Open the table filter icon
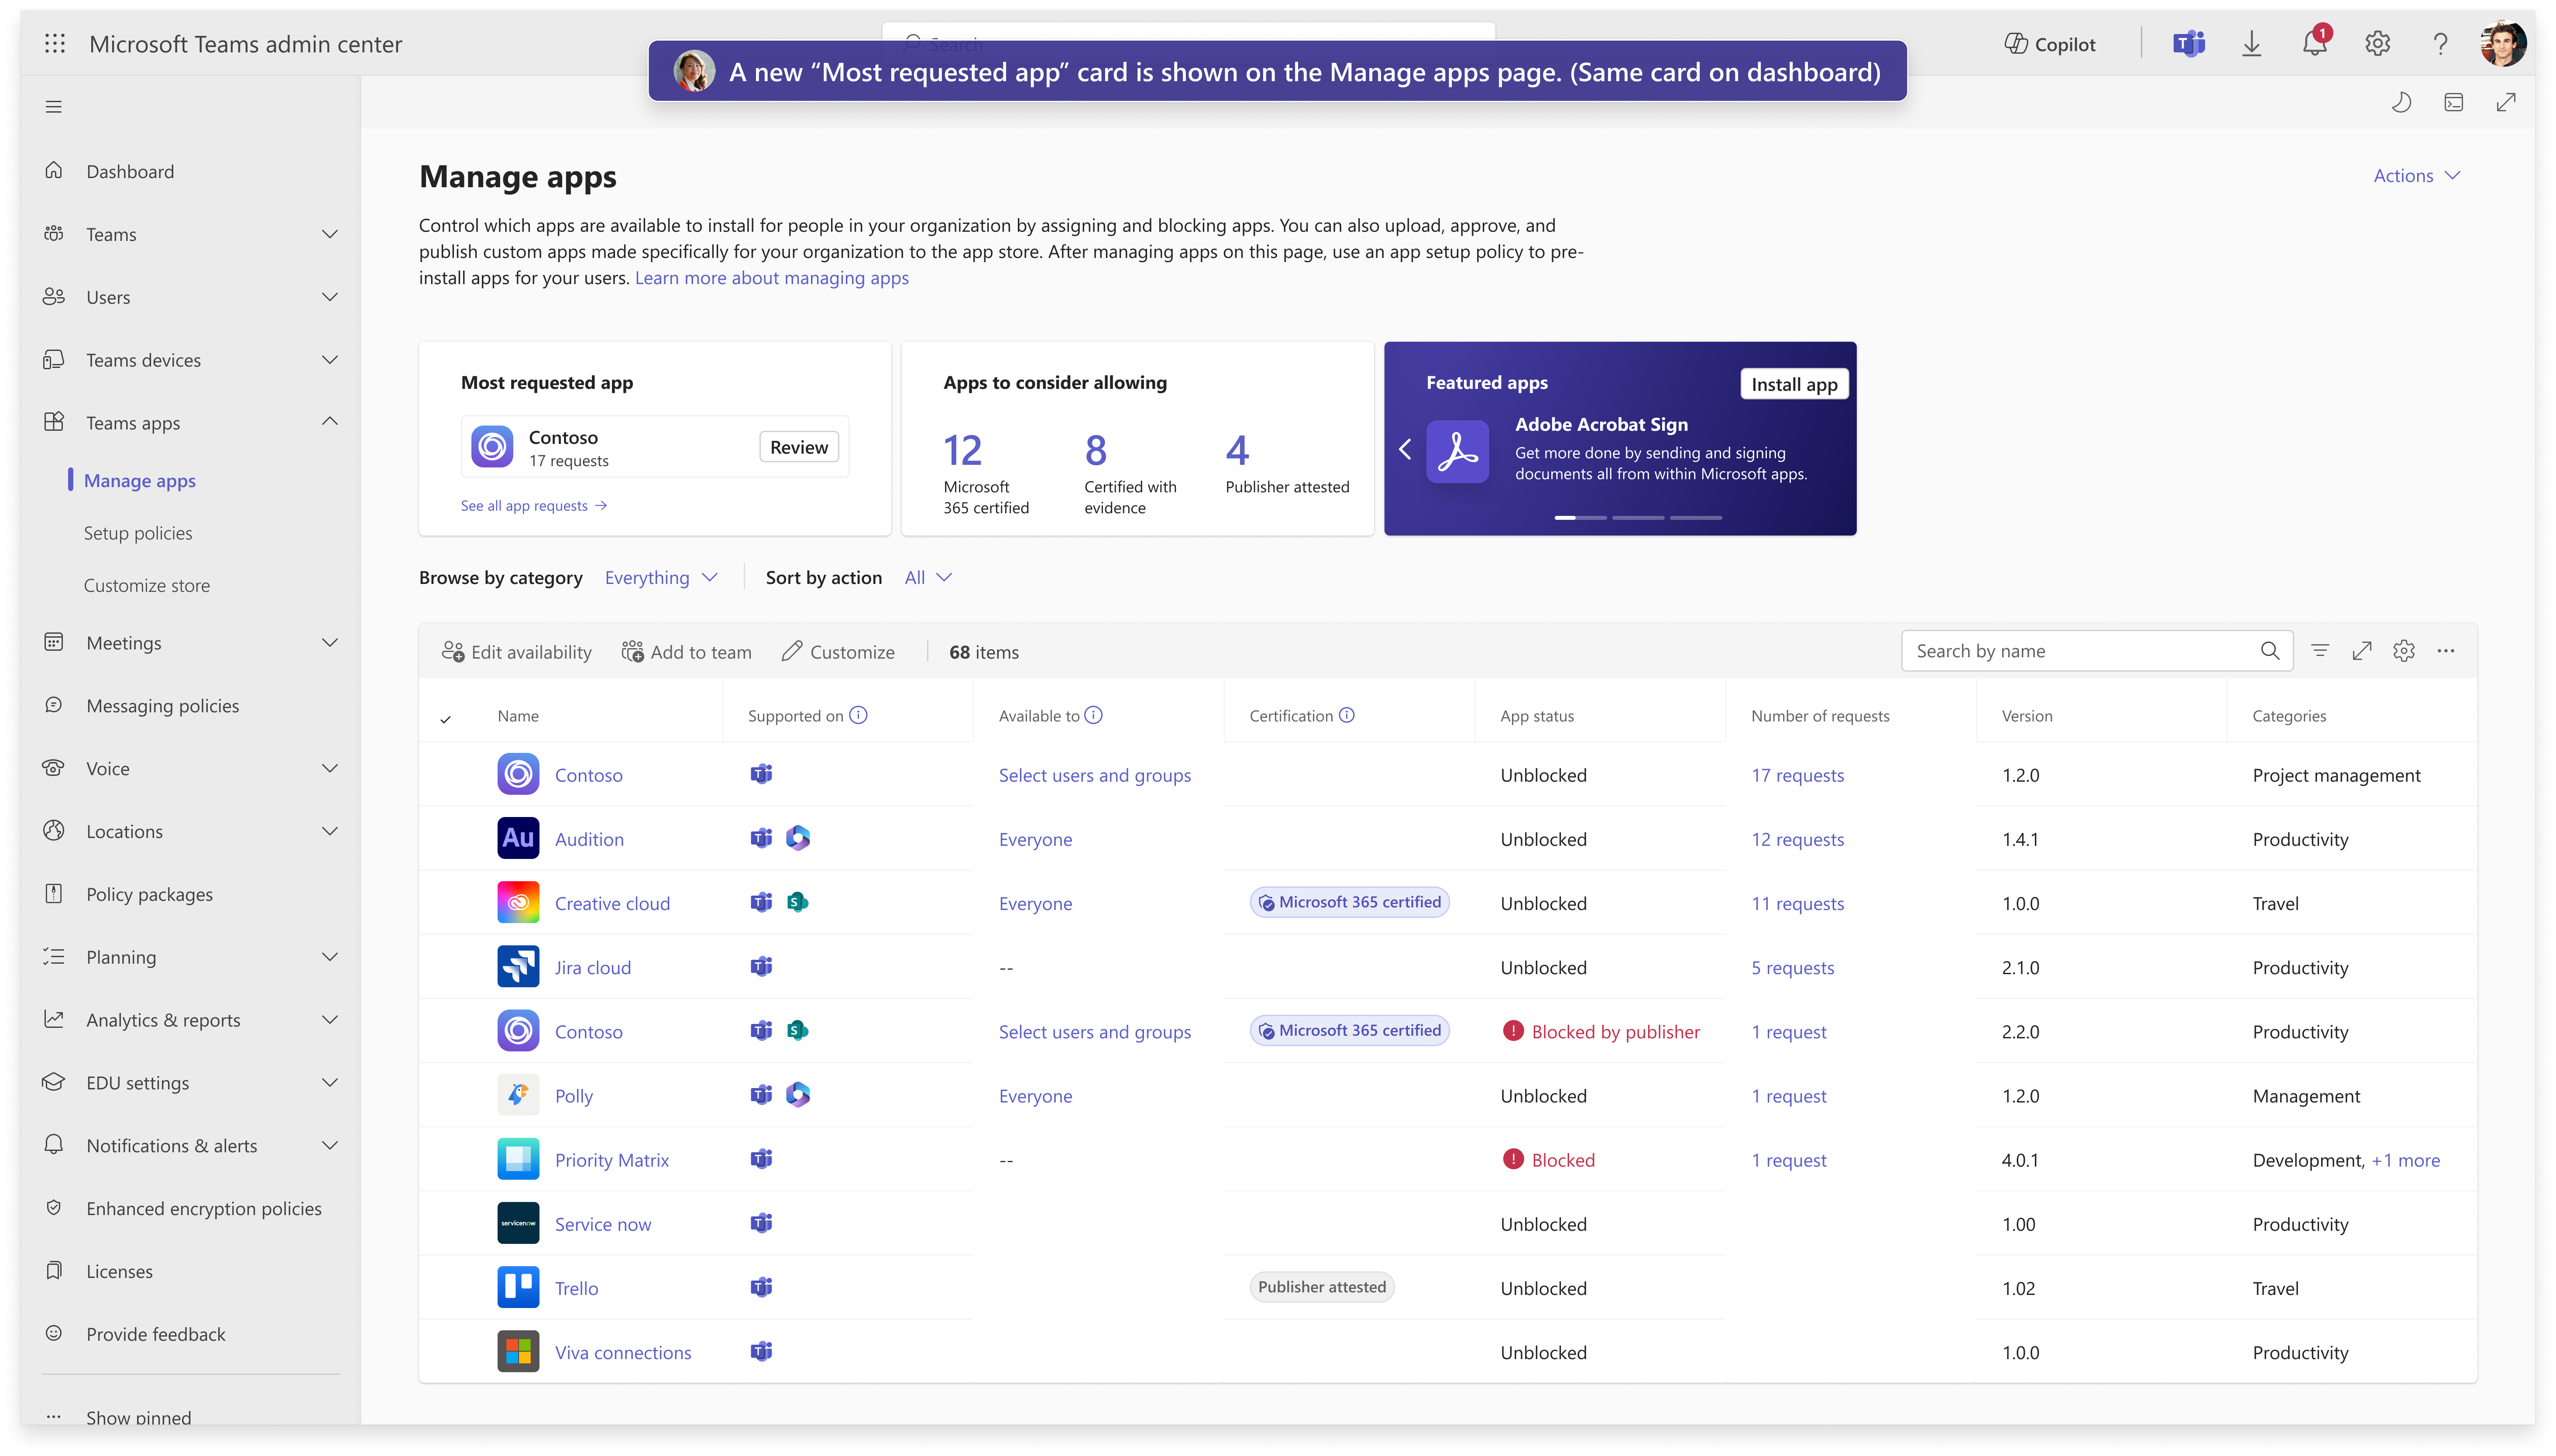This screenshot has height=1456, width=2556. (2320, 652)
